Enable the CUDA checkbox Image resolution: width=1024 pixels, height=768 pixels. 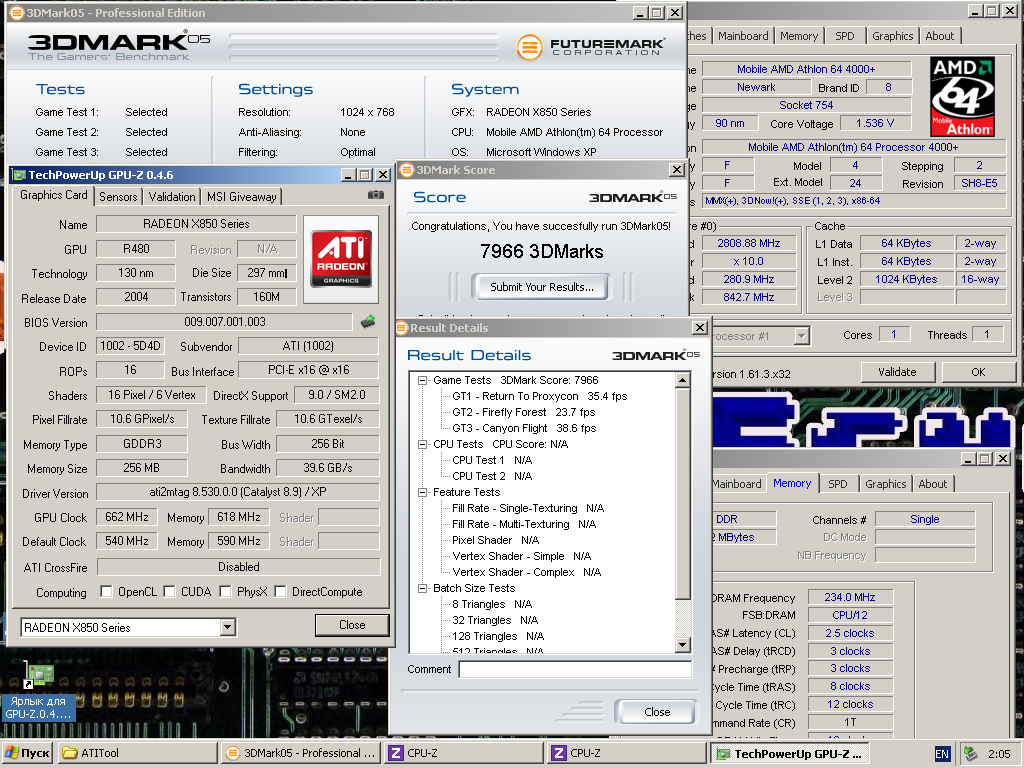[169, 592]
